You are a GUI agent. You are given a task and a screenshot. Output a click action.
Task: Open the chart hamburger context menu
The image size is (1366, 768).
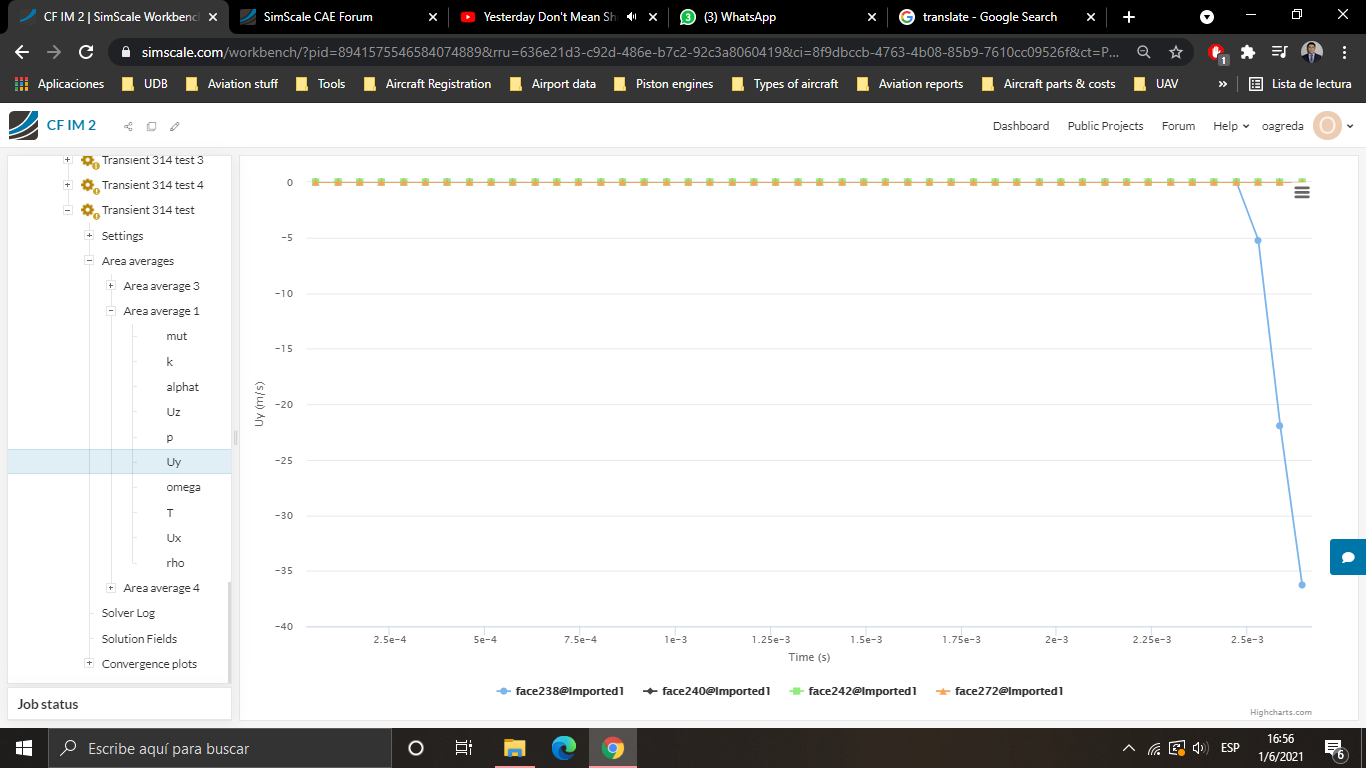[1302, 192]
